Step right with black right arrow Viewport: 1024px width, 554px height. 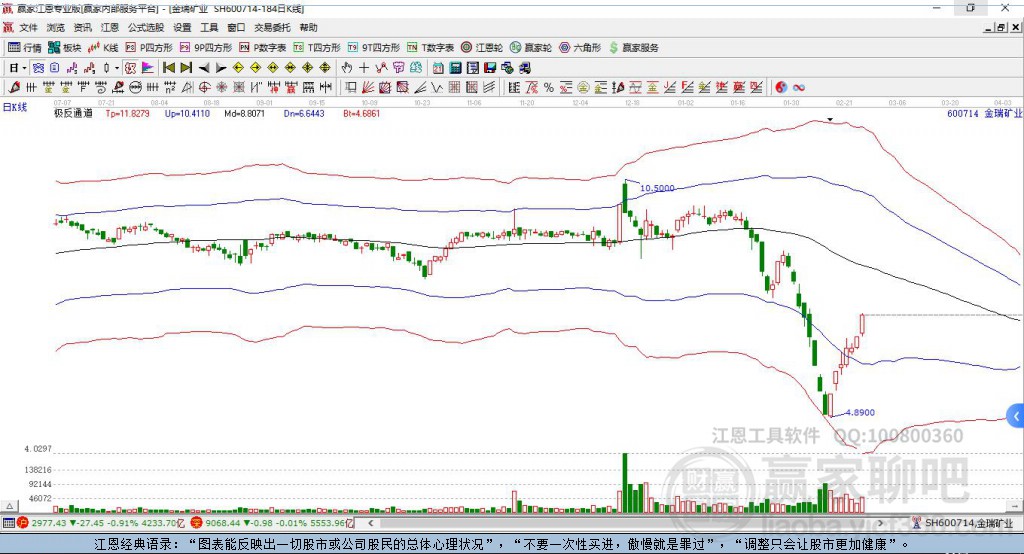221,68
